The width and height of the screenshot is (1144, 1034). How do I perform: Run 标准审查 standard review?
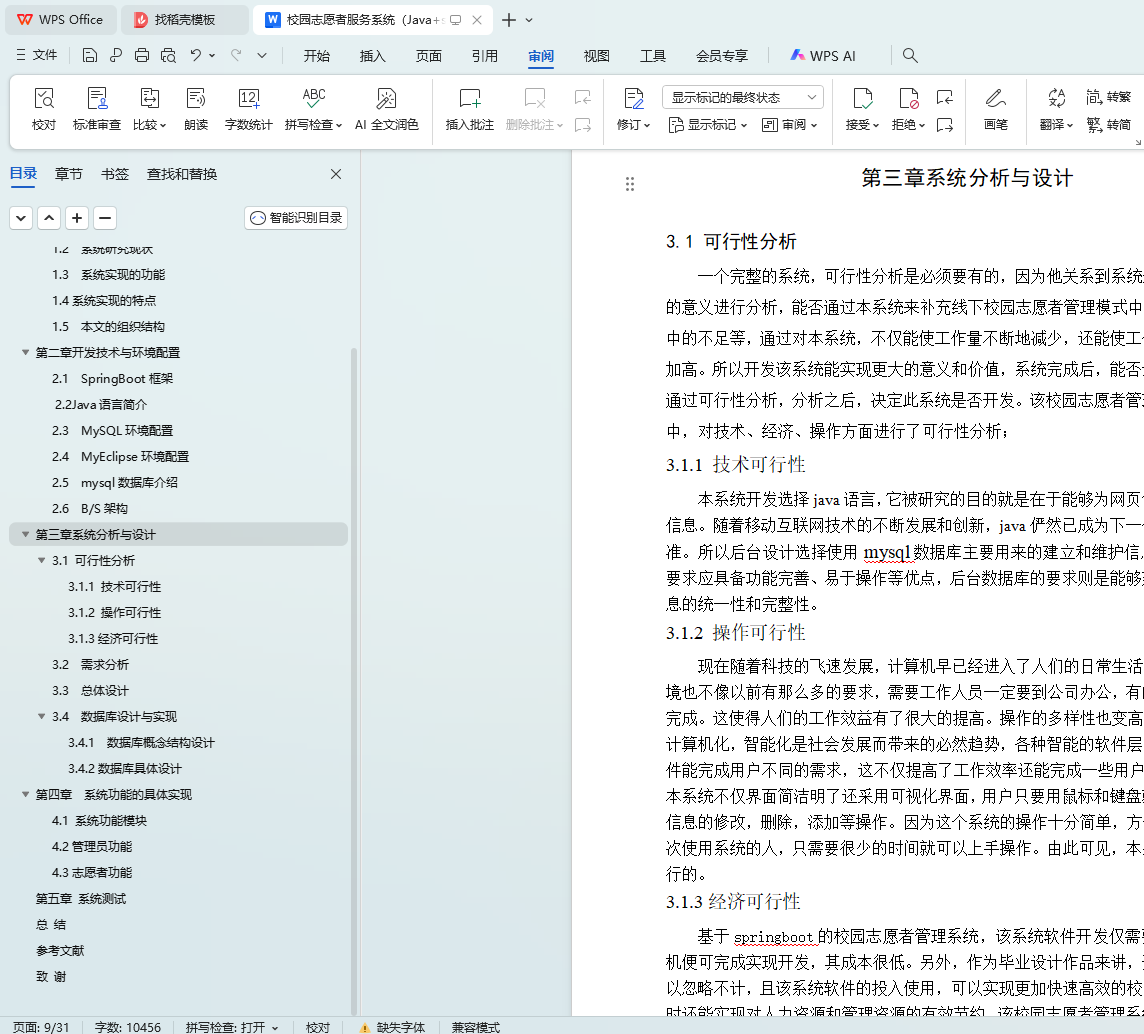pos(96,109)
